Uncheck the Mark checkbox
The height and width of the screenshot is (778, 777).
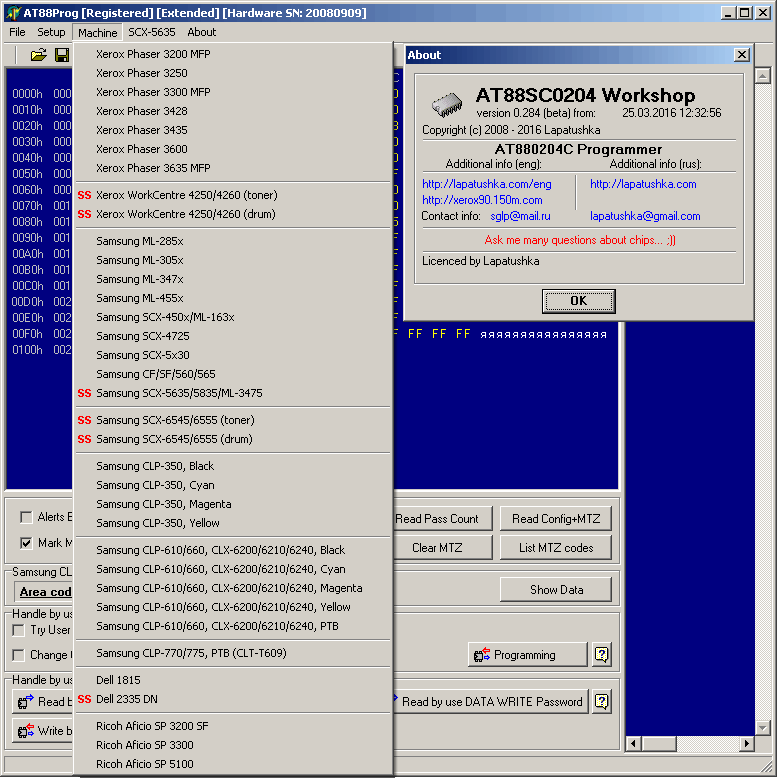point(26,543)
